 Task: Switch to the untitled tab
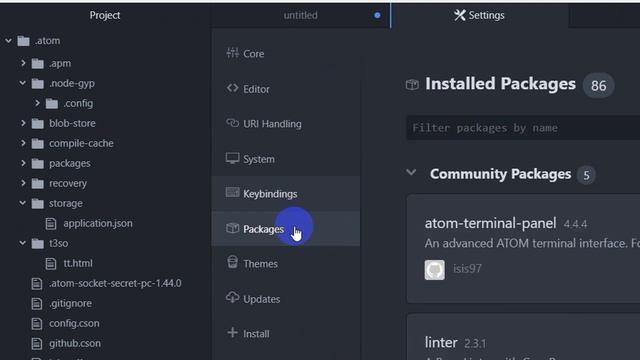pyautogui.click(x=300, y=16)
